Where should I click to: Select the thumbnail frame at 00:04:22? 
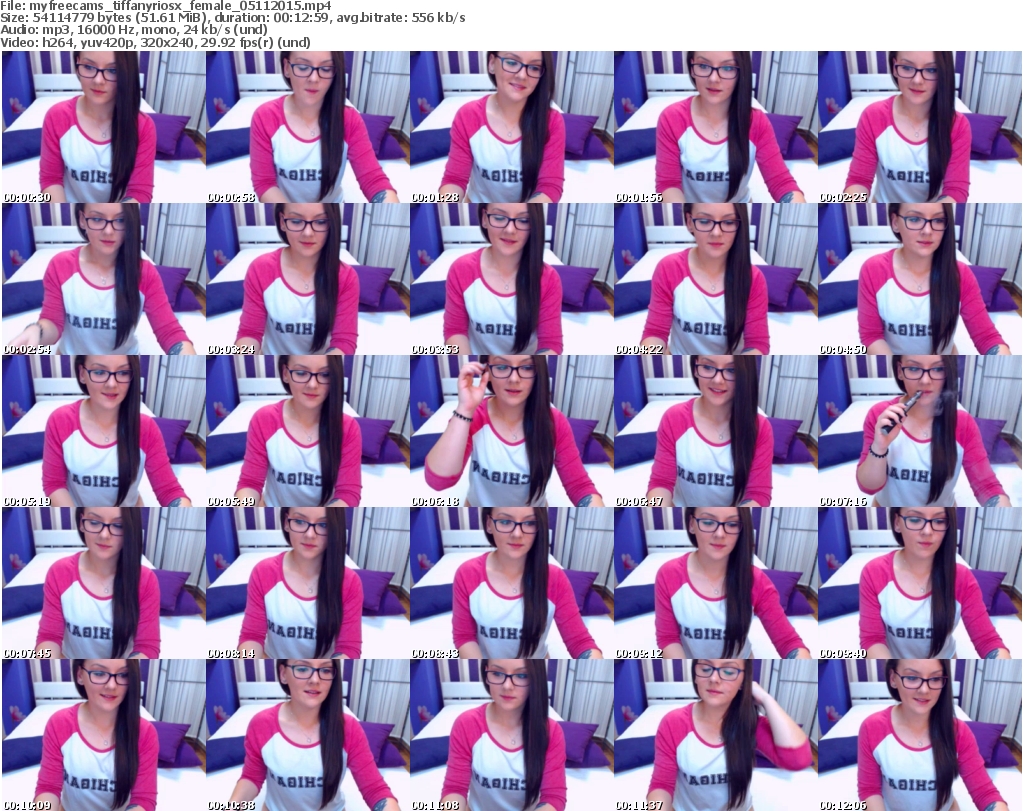(715, 279)
